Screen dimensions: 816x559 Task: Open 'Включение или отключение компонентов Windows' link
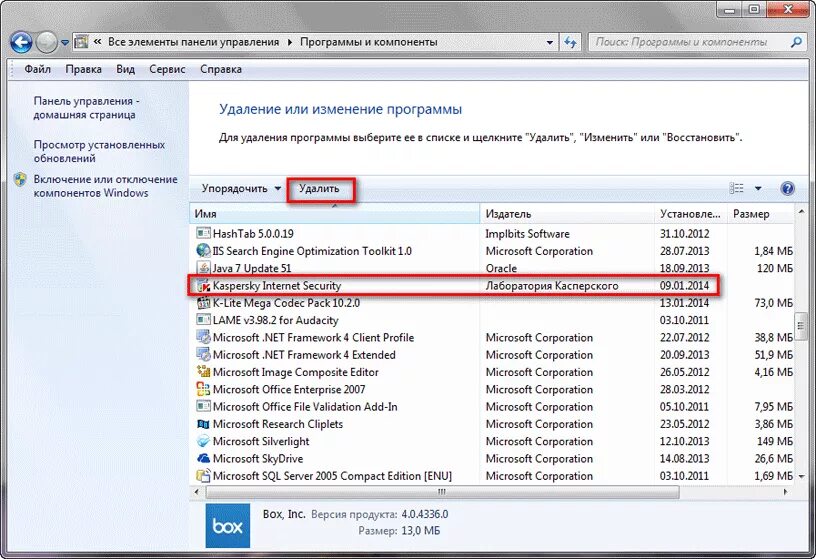click(x=106, y=186)
